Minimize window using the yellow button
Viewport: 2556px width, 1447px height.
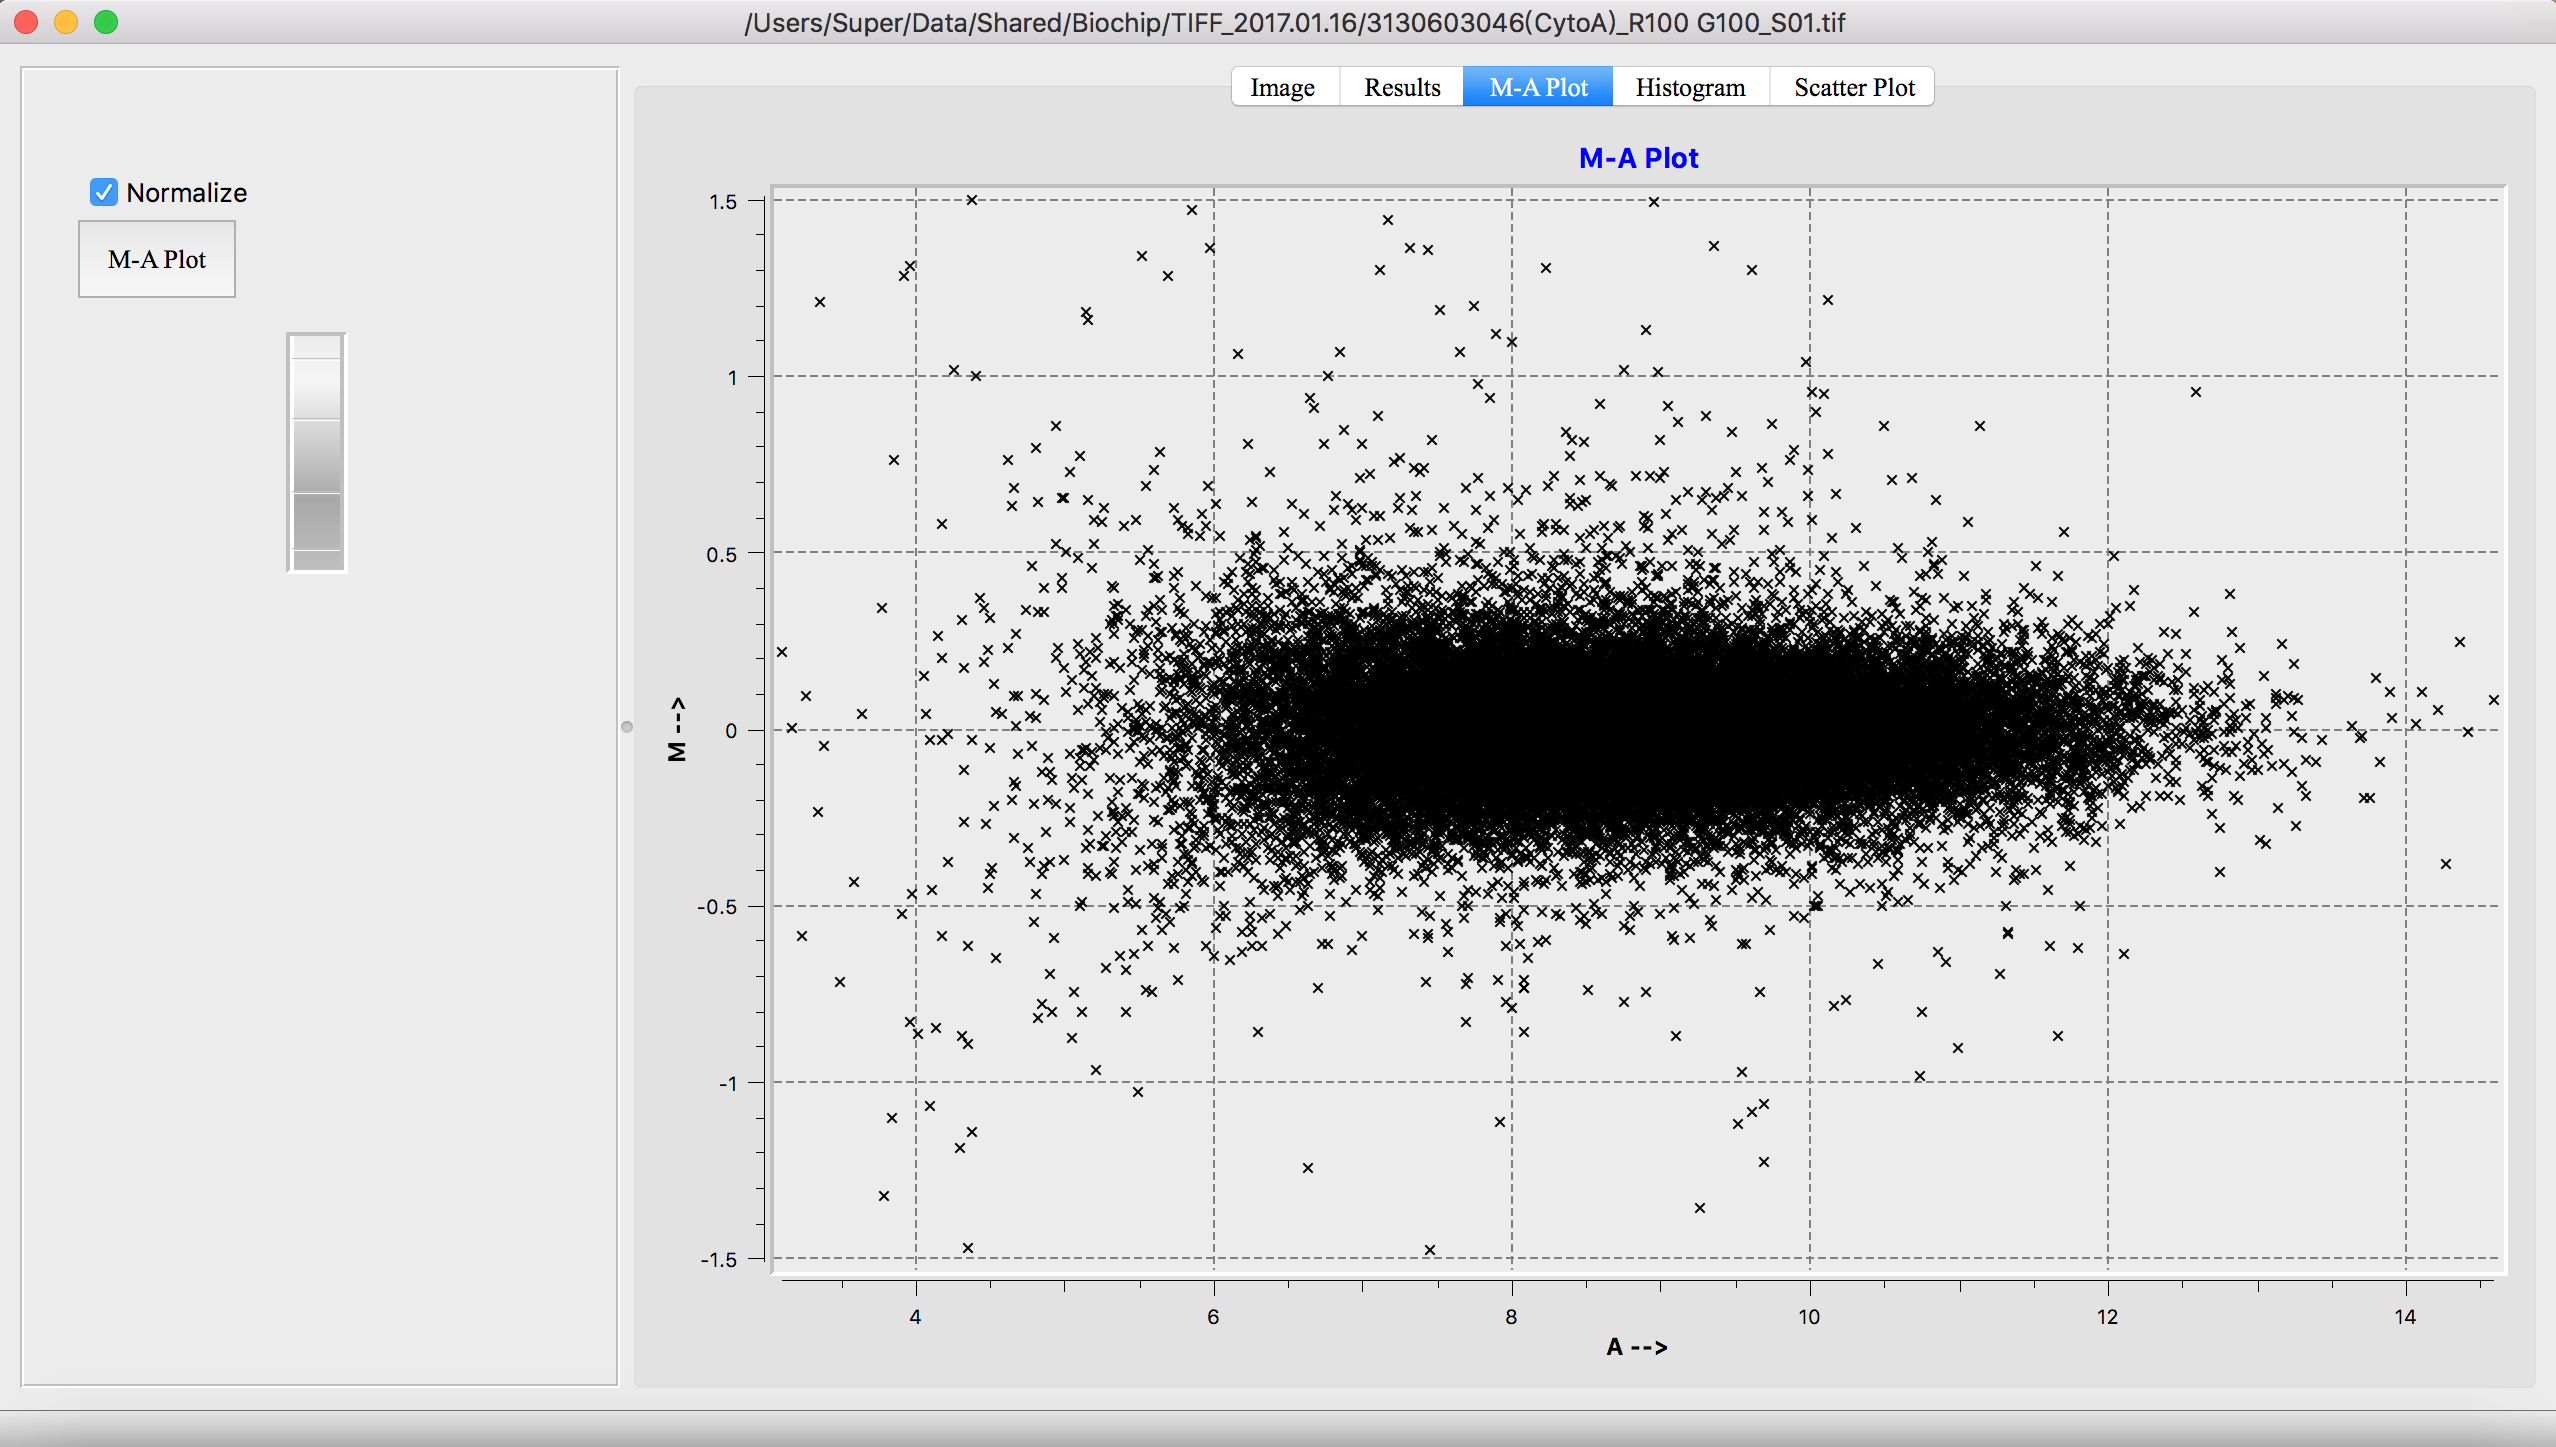pos(66,22)
